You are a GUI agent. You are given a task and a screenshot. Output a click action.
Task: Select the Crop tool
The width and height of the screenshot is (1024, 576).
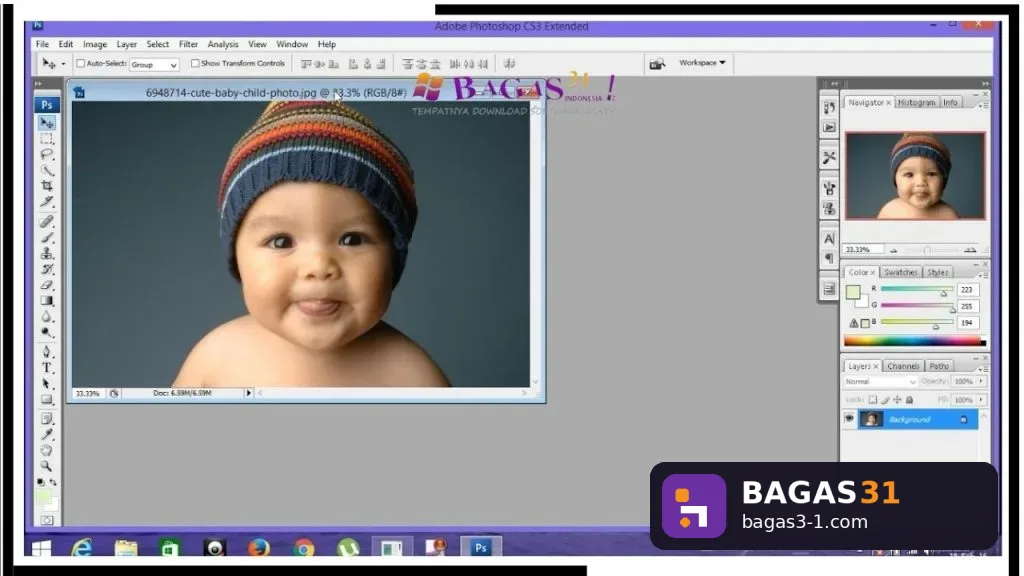click(46, 185)
